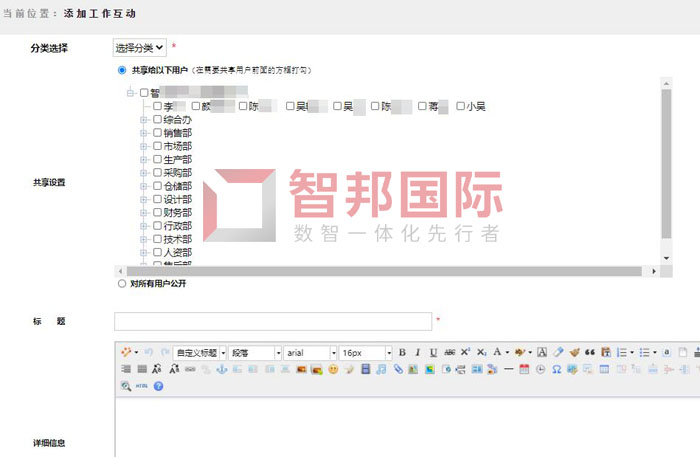Expand the 仓储部 tree node
Viewport: 700px width, 457px height.
144,186
